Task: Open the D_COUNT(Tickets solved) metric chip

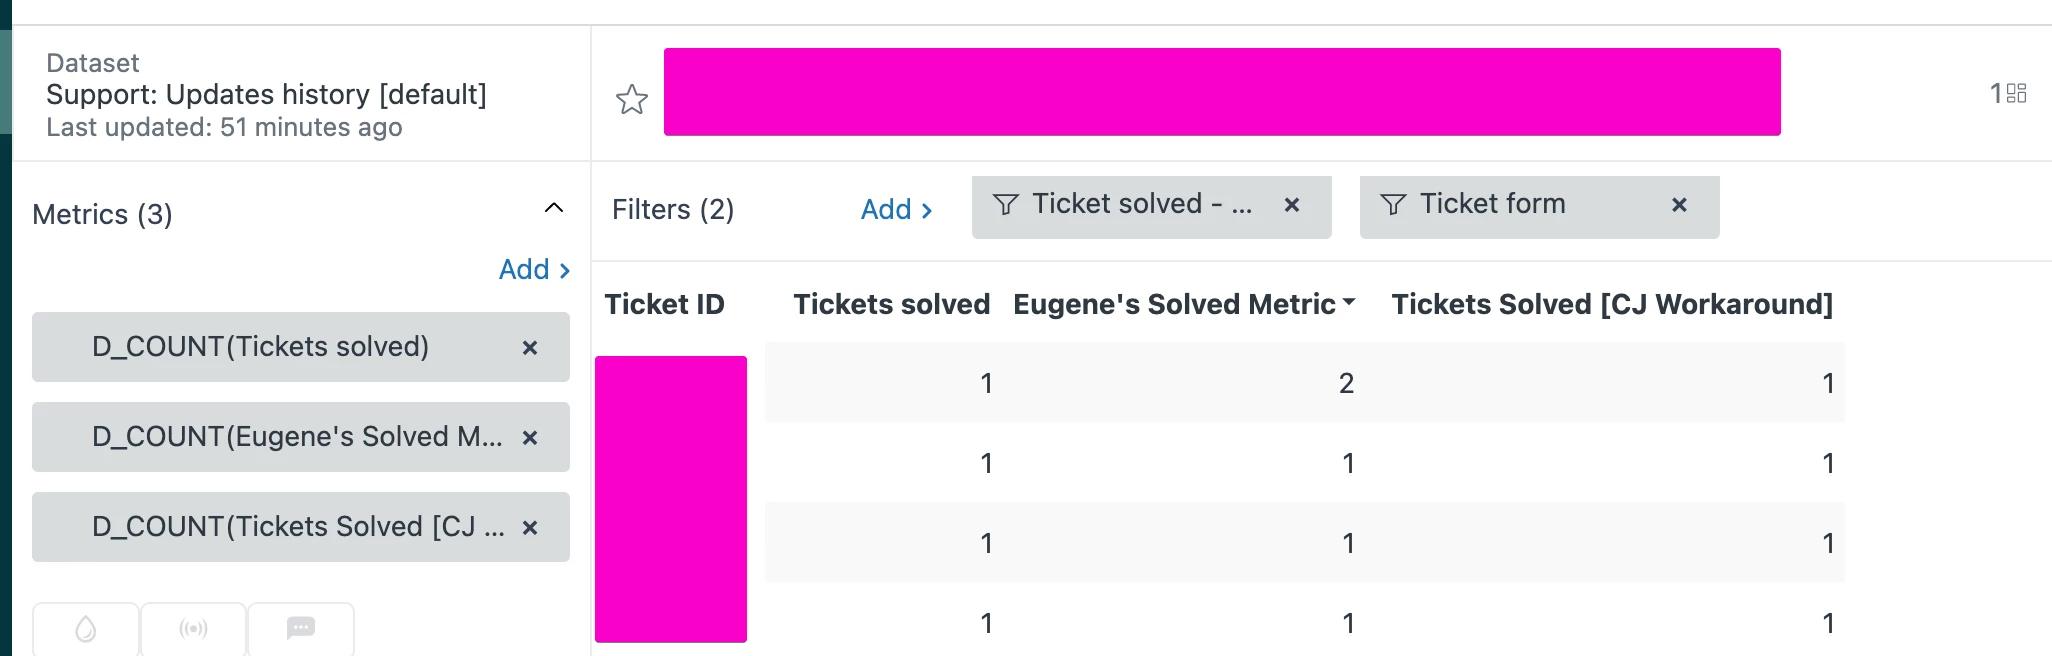Action: (x=260, y=347)
